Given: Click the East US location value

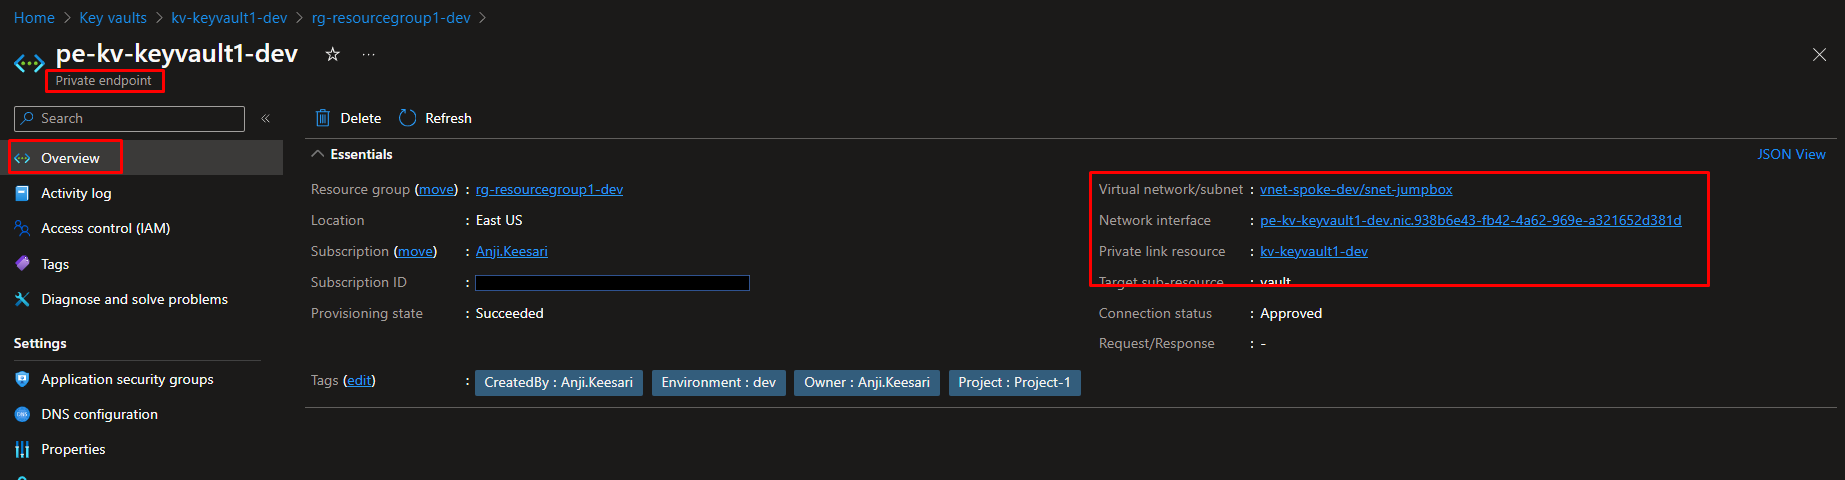Looking at the screenshot, I should (499, 220).
